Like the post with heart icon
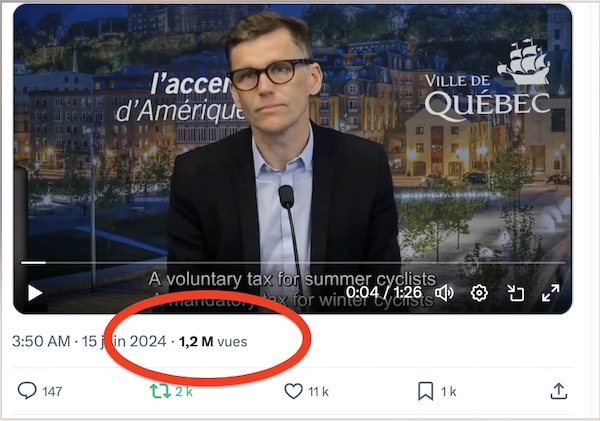Viewport: 600px width, 421px height. pyautogui.click(x=293, y=391)
